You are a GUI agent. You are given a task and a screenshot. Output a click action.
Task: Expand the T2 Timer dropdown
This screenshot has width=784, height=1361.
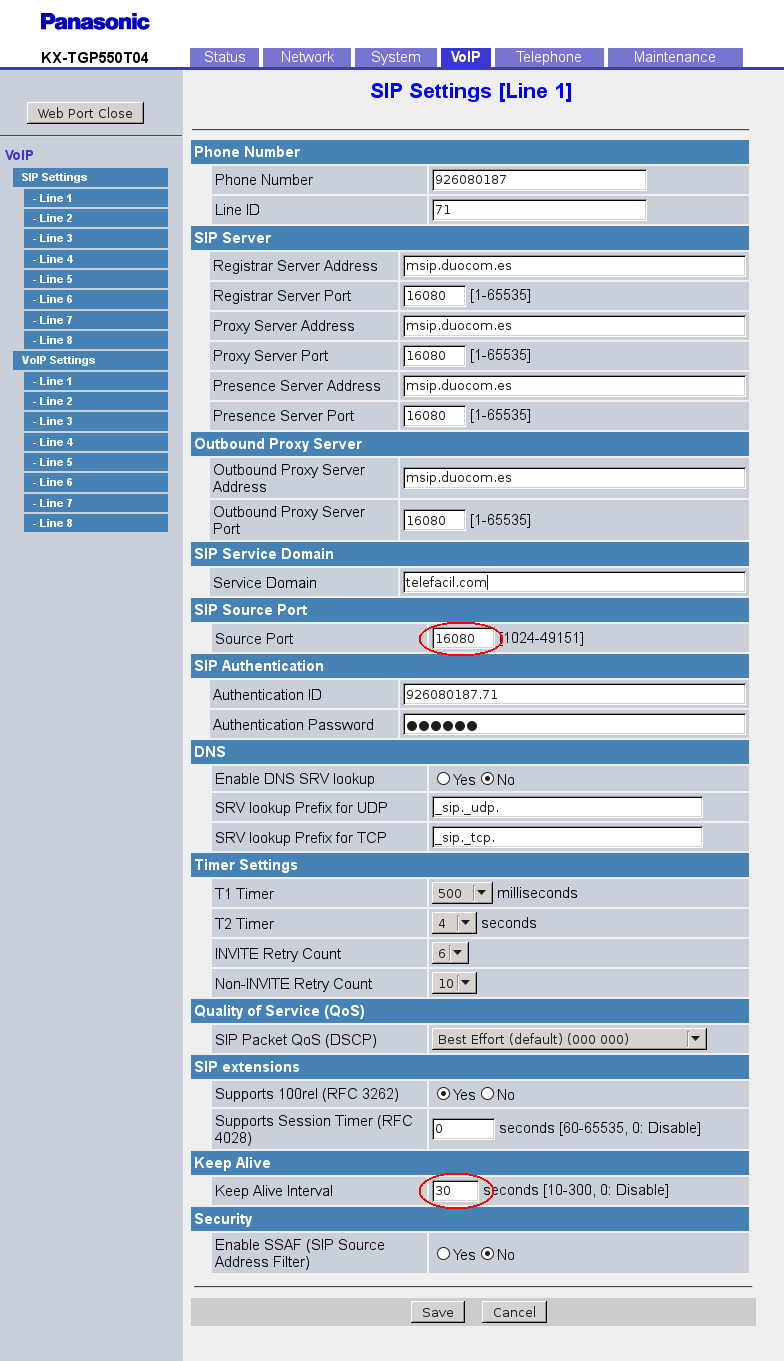tap(455, 923)
